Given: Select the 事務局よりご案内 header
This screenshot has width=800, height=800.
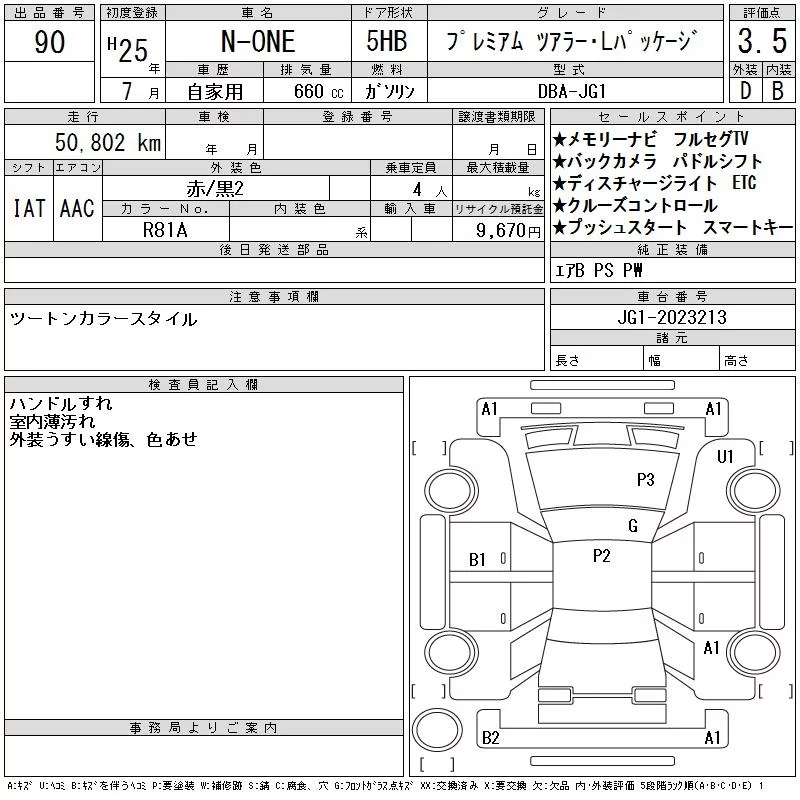Looking at the screenshot, I should pyautogui.click(x=204, y=728).
